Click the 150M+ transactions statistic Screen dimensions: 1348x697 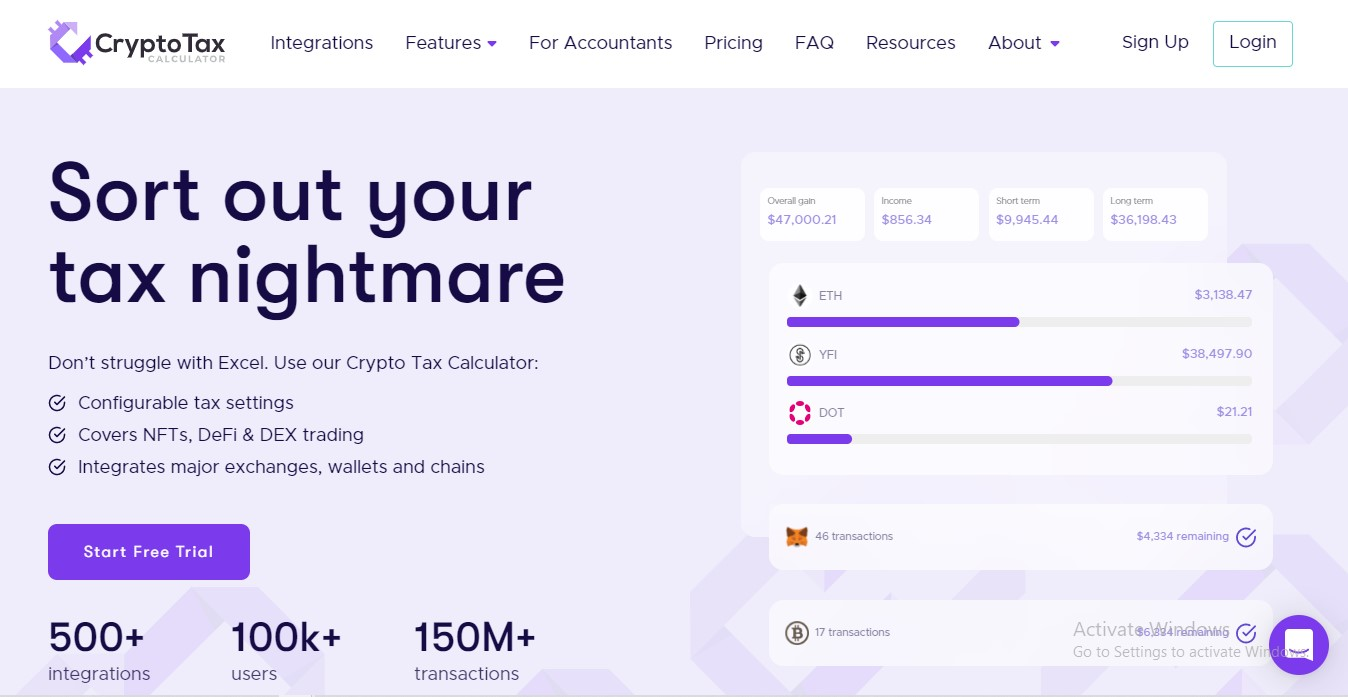click(475, 652)
